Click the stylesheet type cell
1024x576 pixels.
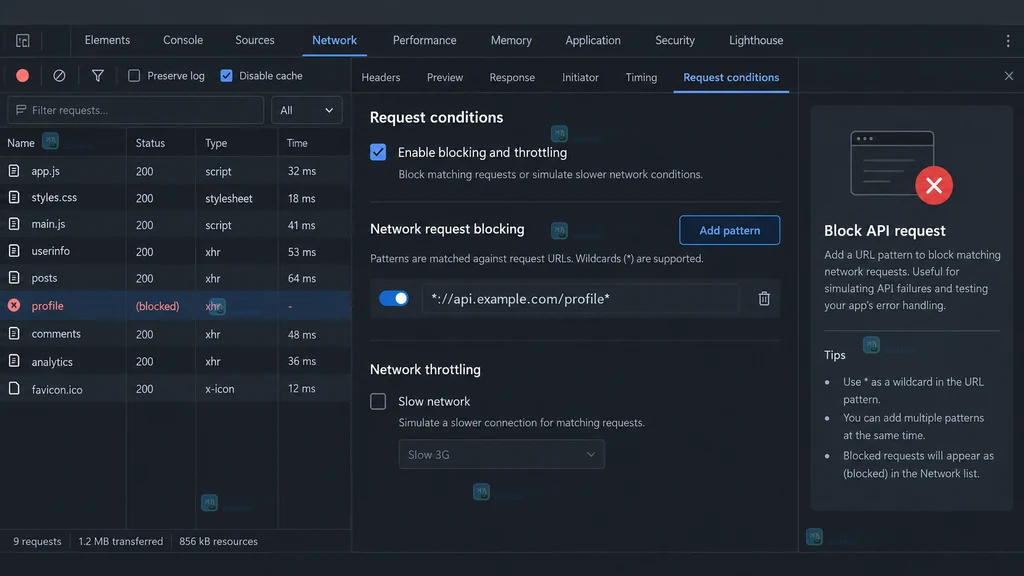(x=229, y=198)
